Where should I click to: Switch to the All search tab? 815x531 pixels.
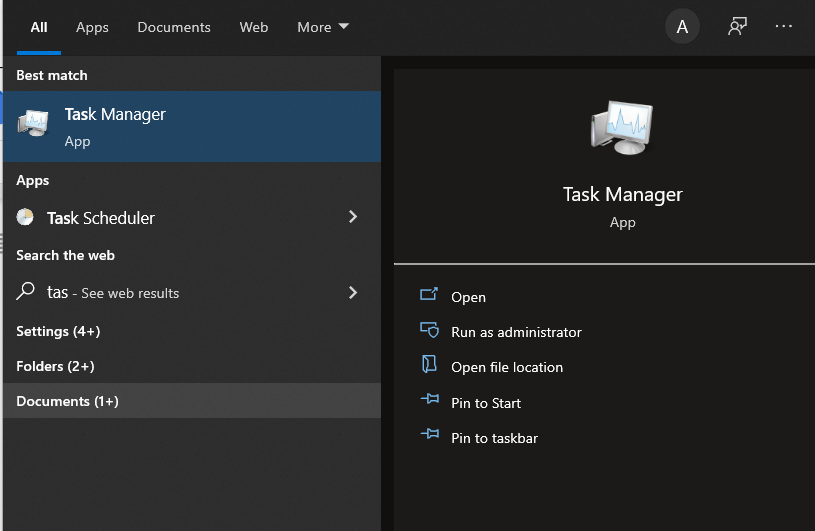point(39,27)
